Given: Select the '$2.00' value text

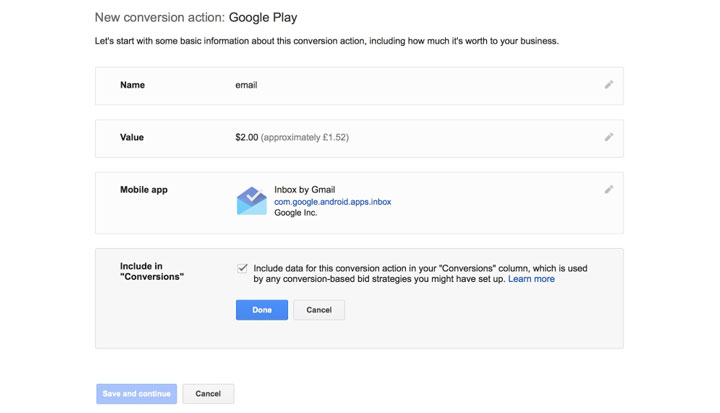Looking at the screenshot, I should 247,137.
